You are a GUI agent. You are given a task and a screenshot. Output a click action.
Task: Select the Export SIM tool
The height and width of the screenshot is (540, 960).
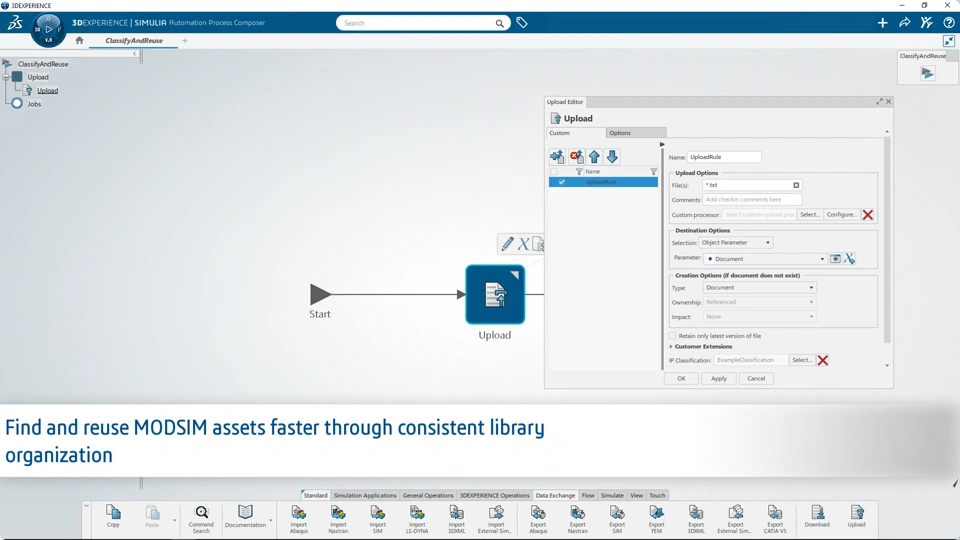point(617,519)
